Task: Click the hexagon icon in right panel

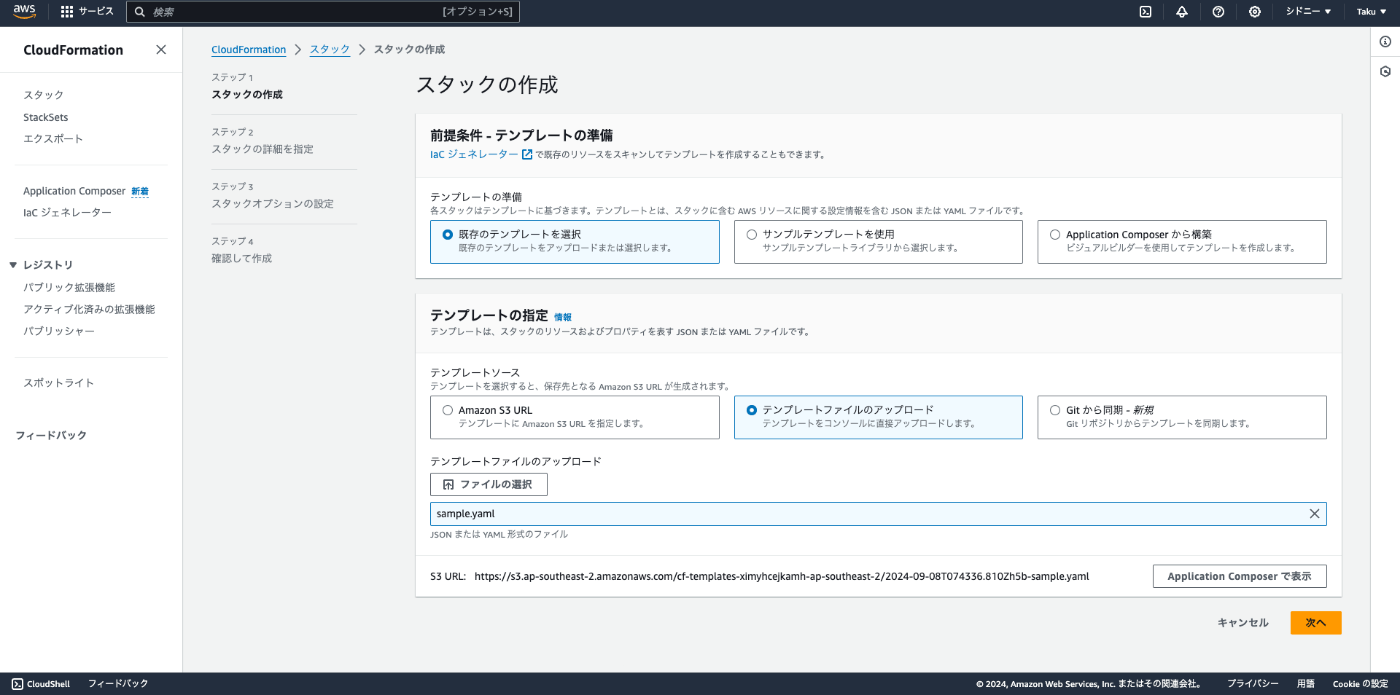Action: 1385,72
